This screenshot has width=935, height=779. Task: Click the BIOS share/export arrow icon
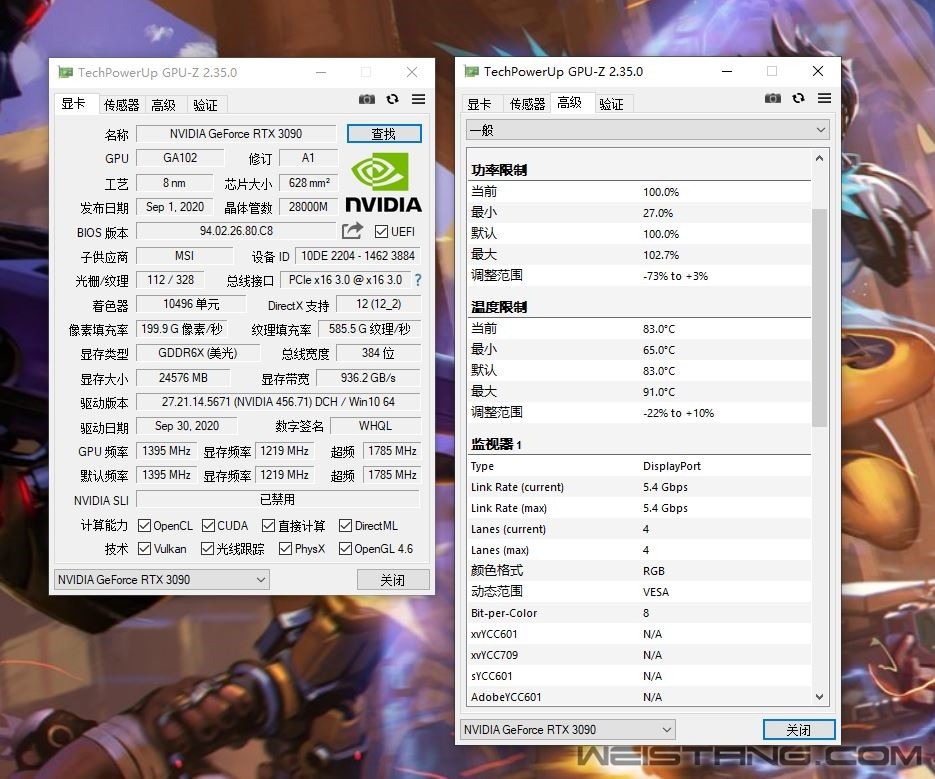pos(352,231)
